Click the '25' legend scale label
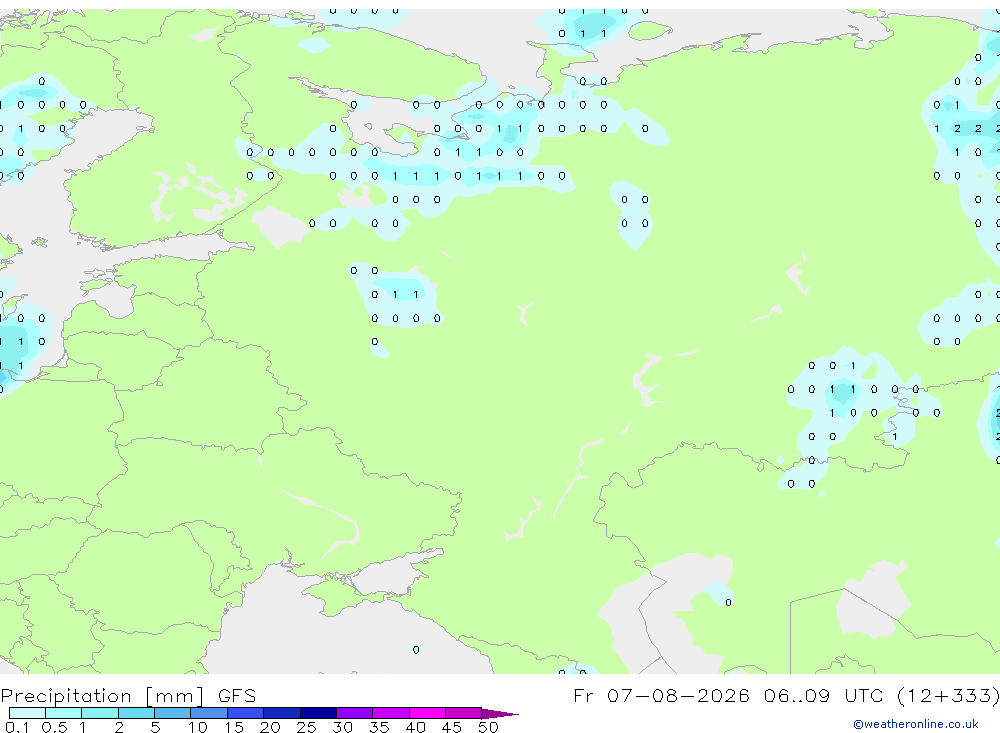Screen dimensions: 1000x733 [306, 727]
